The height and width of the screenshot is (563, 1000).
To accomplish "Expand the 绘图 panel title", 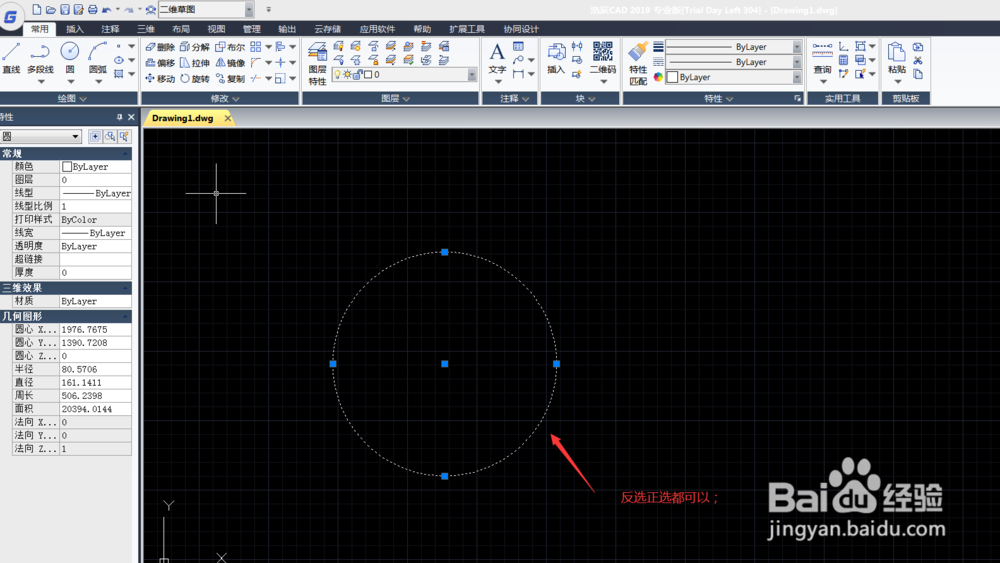I will pyautogui.click(x=69, y=98).
